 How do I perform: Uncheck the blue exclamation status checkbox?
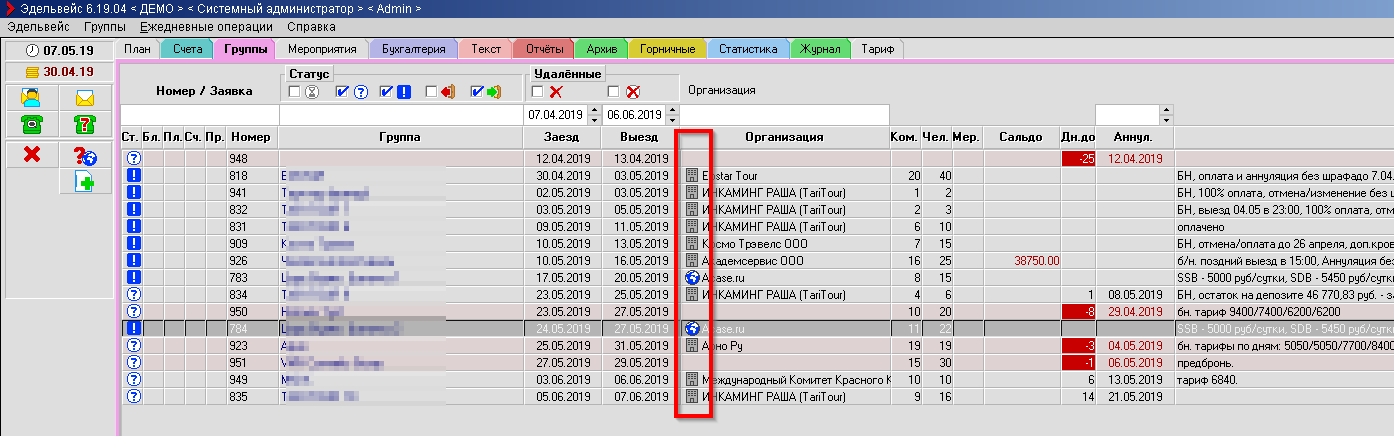(x=387, y=92)
